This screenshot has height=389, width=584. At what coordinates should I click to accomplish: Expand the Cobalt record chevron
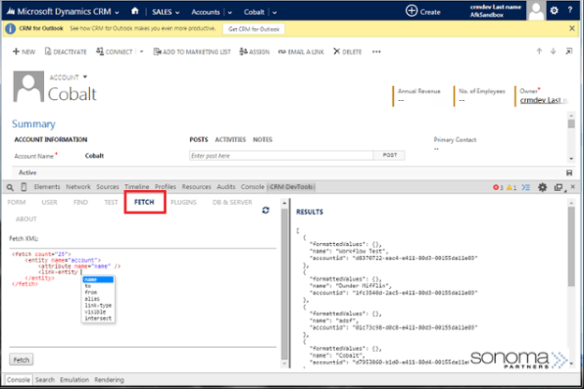point(274,12)
